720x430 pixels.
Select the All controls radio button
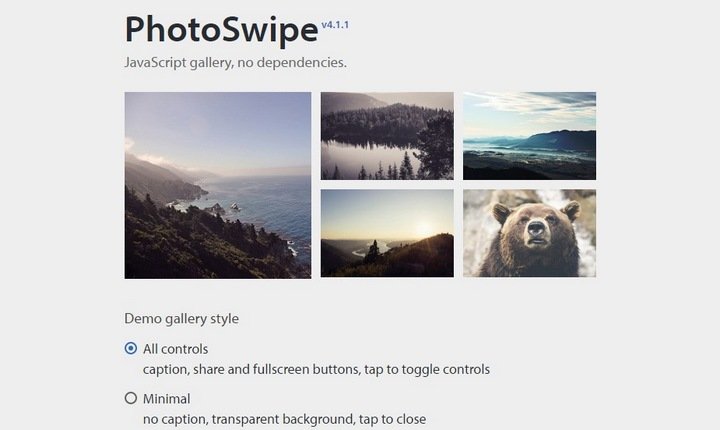pos(131,348)
